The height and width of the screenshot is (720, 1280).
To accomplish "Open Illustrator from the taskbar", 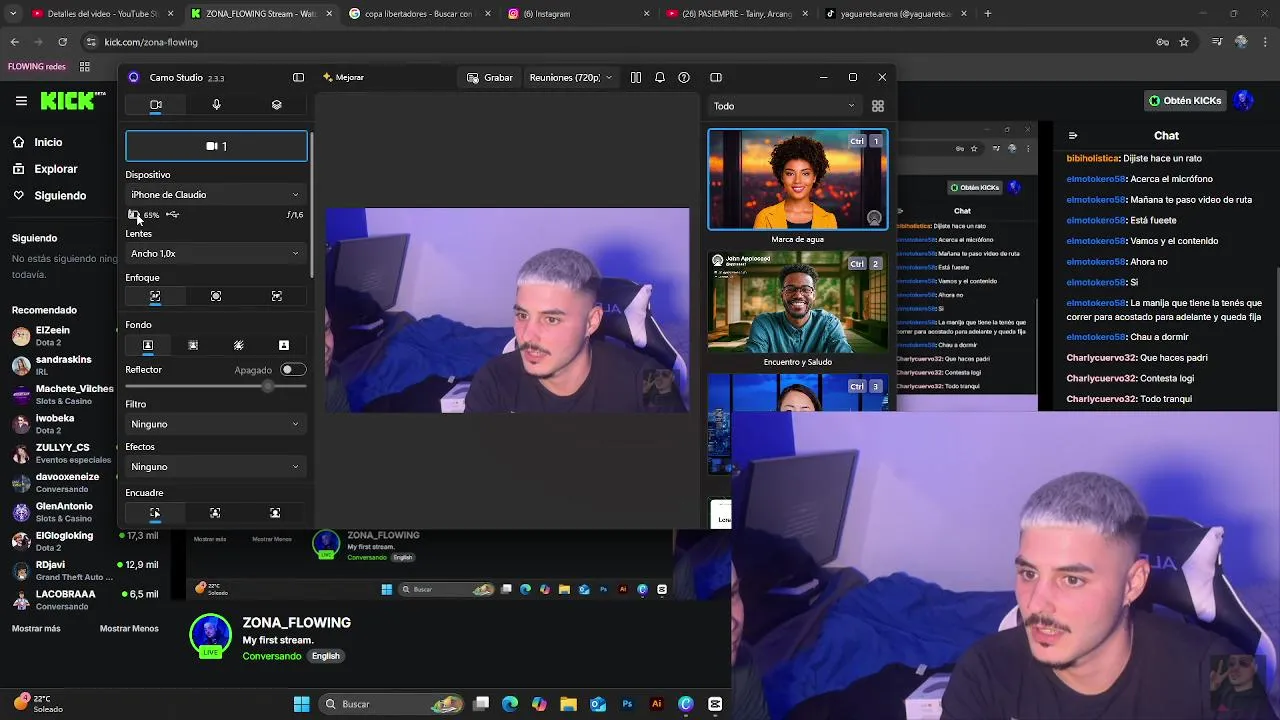I will coord(656,704).
